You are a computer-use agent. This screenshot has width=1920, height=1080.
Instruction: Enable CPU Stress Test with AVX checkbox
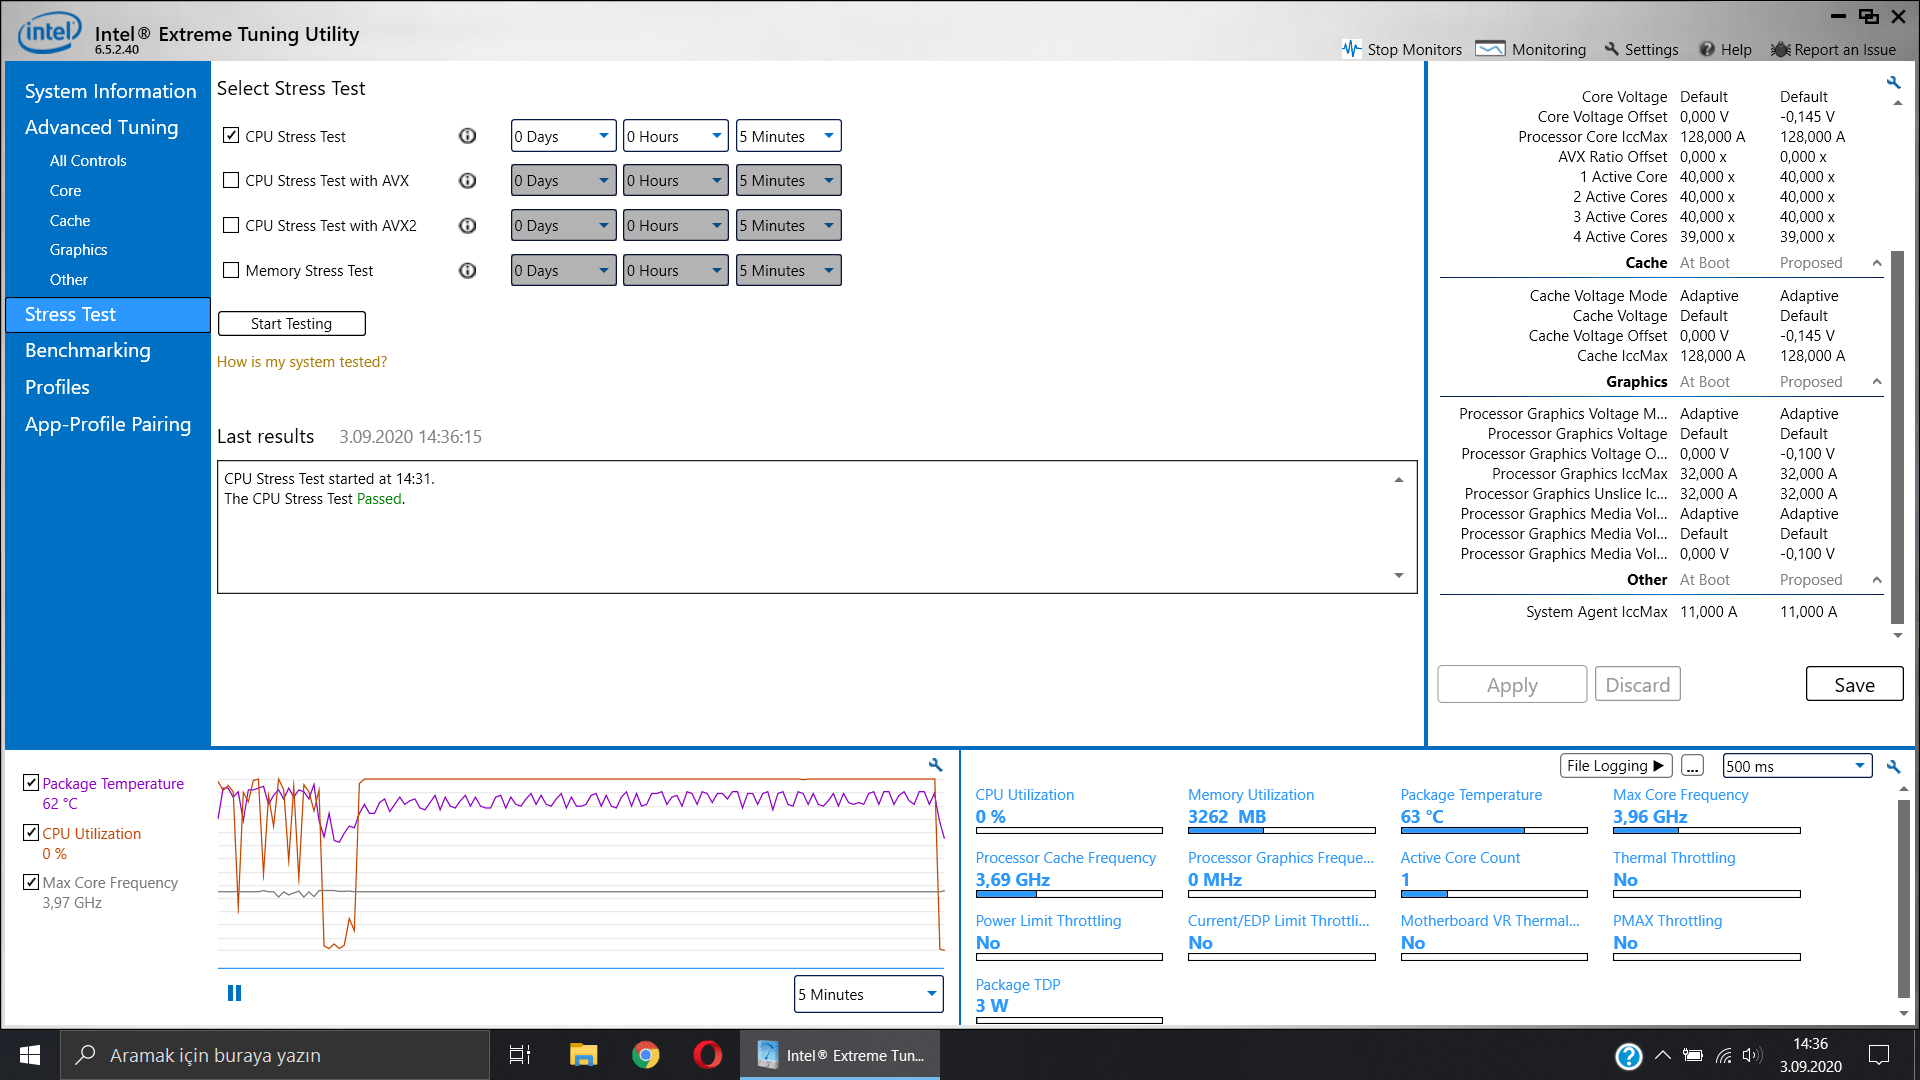(231, 181)
